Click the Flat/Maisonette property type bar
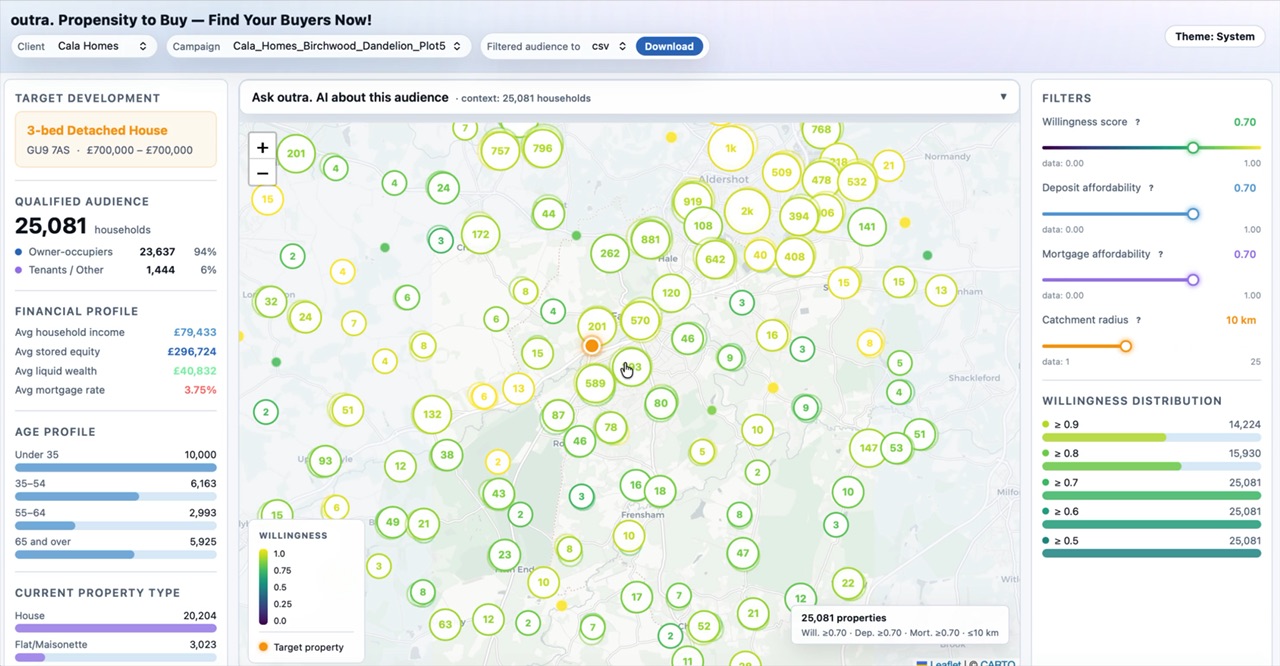 click(x=116, y=657)
